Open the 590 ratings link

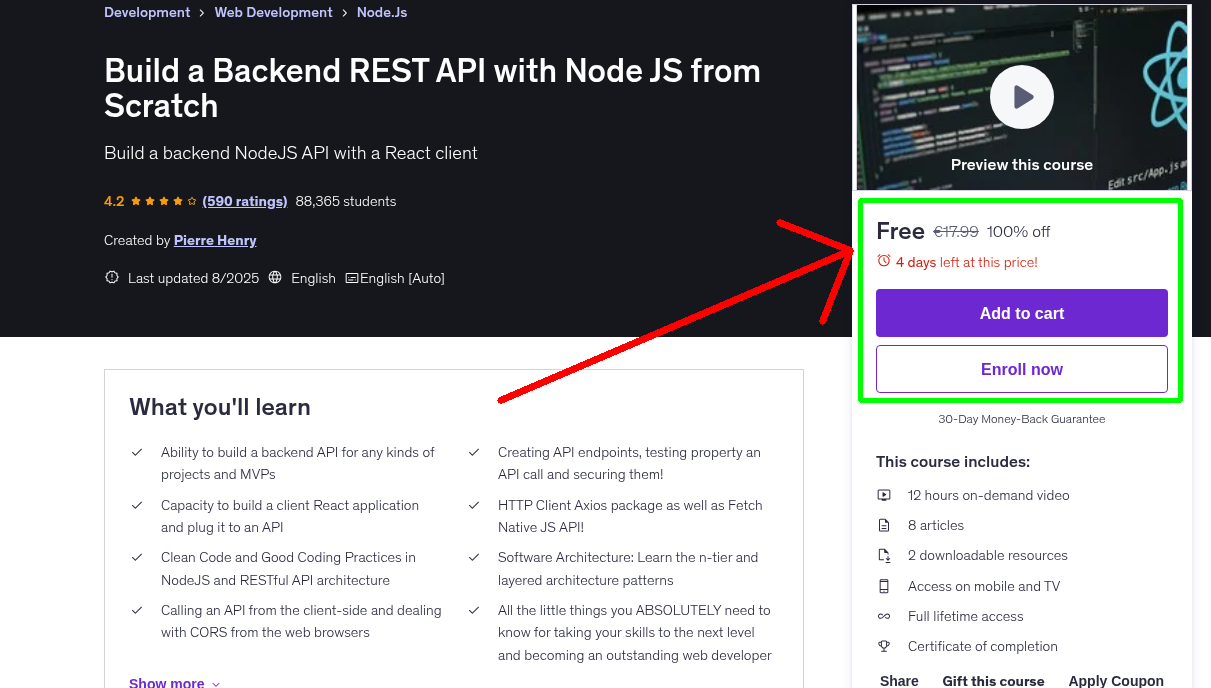click(244, 201)
